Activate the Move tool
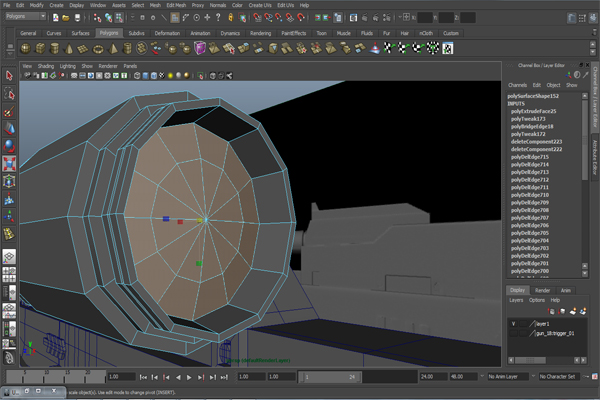The image size is (600, 400). coord(9,129)
